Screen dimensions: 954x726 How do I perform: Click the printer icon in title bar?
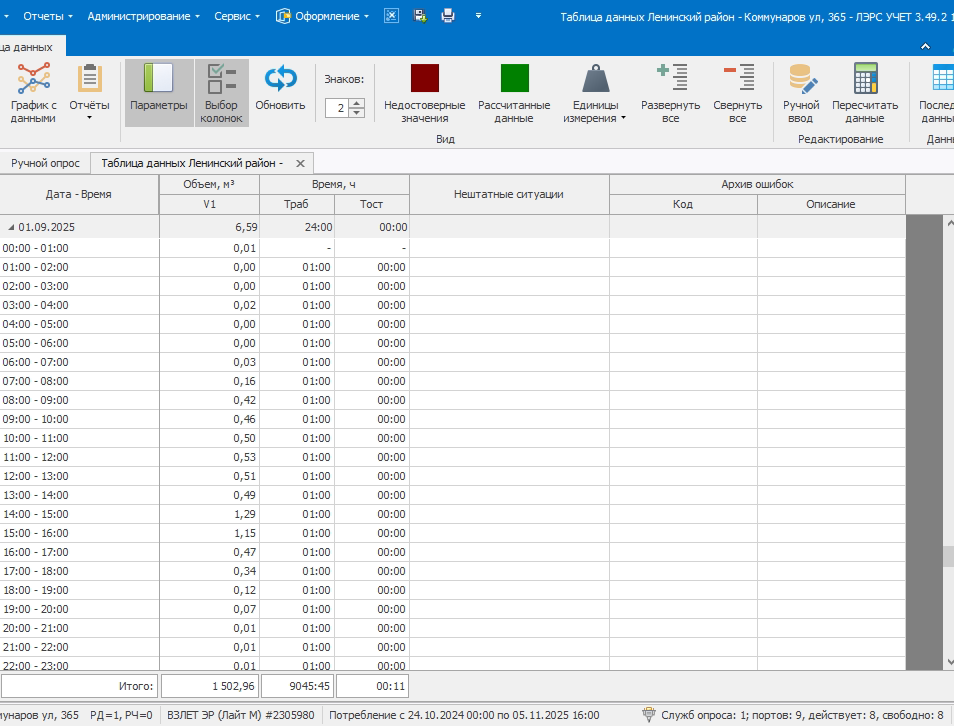click(x=448, y=16)
